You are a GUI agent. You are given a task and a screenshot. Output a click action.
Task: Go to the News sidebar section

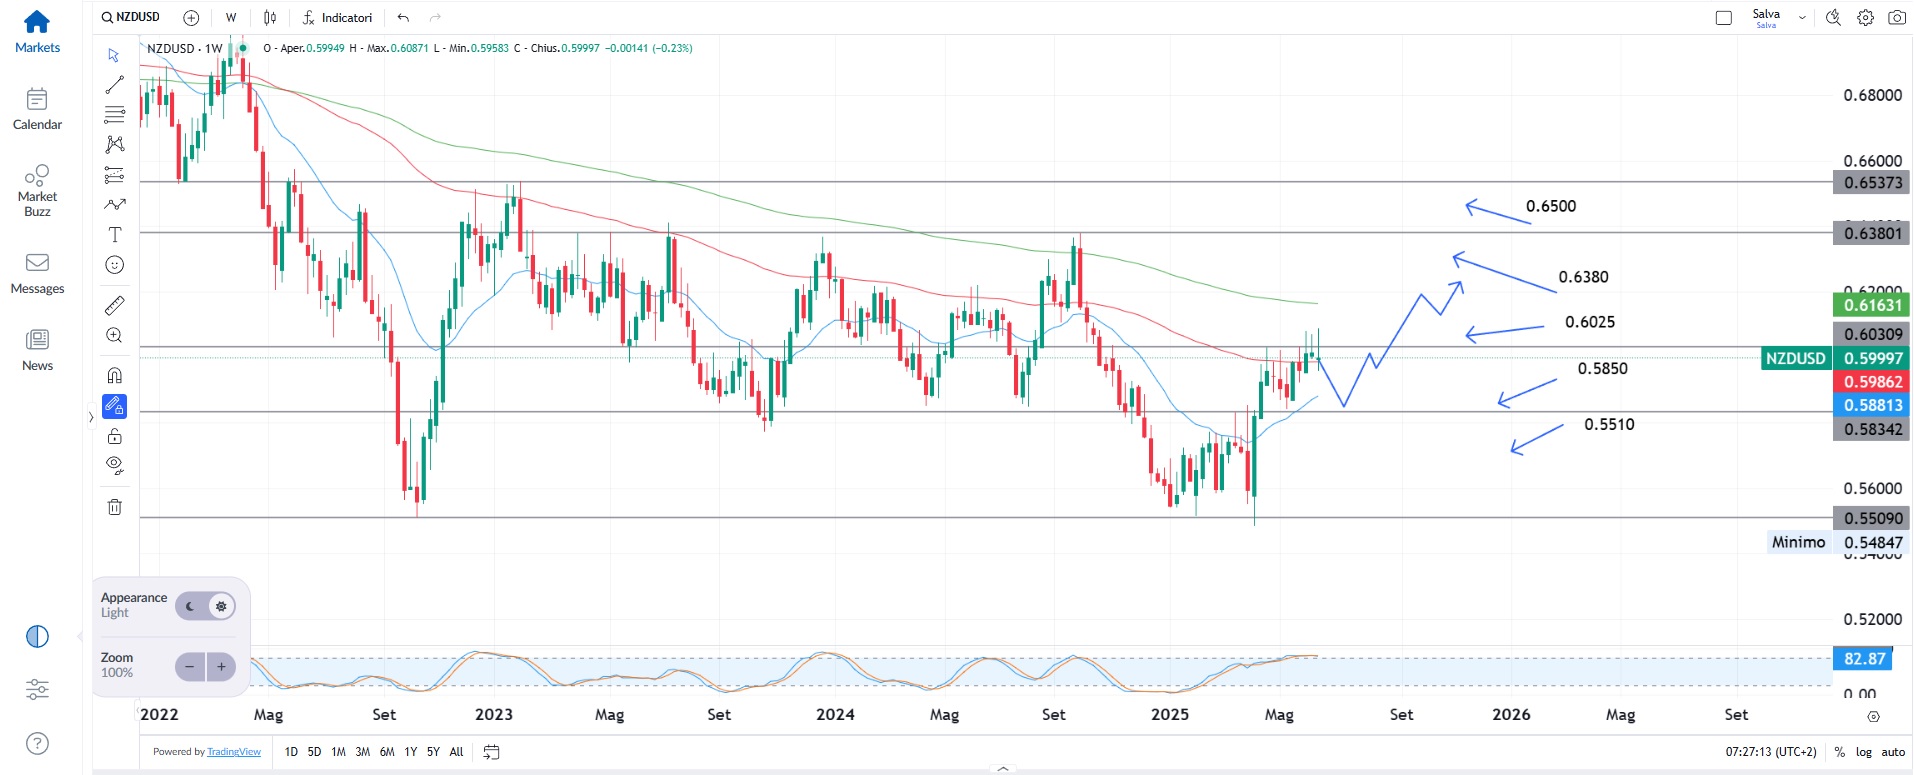pyautogui.click(x=37, y=350)
